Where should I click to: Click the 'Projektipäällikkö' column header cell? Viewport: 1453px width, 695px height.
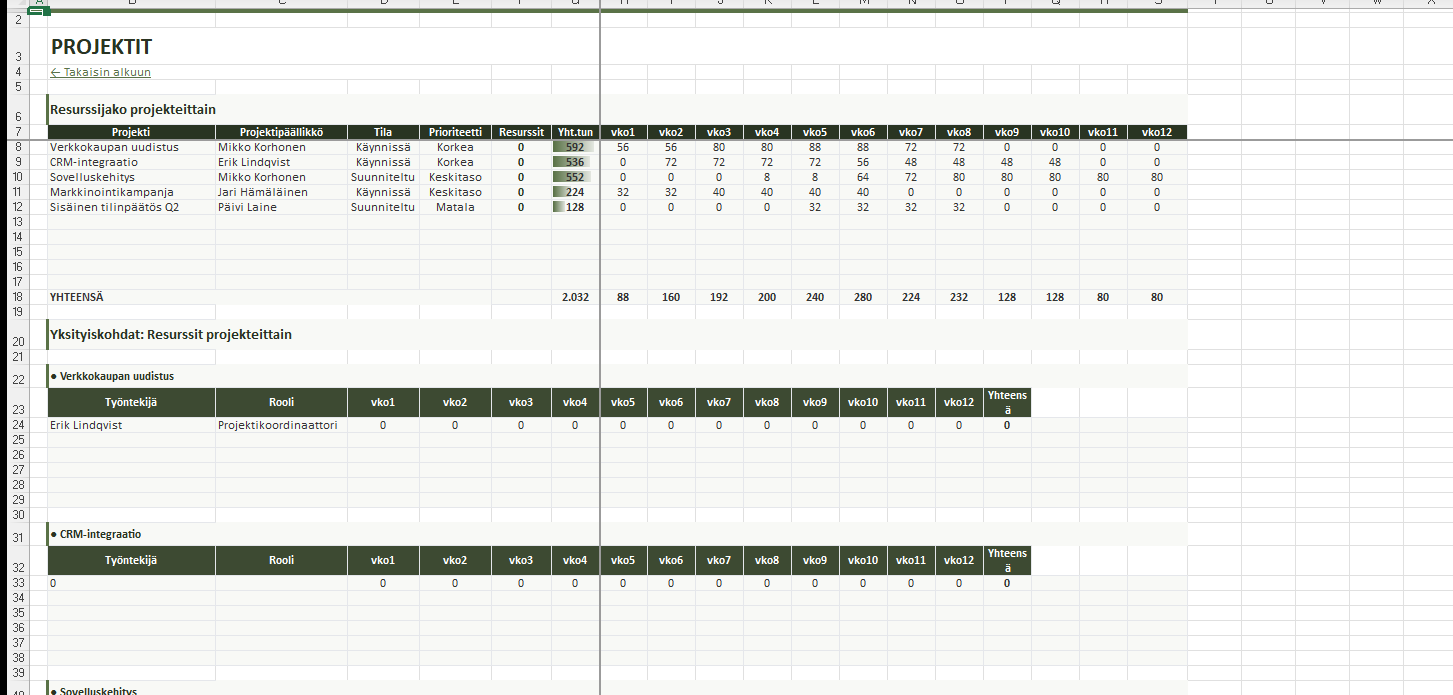pos(281,132)
